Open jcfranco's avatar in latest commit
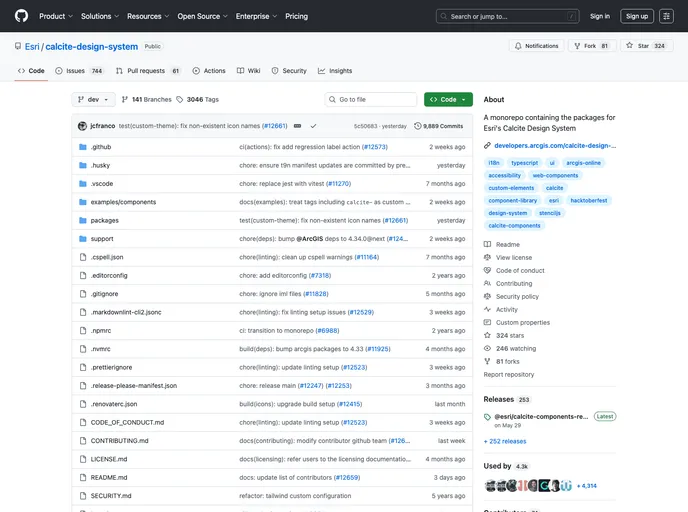This screenshot has height=512, width=688. 82,126
